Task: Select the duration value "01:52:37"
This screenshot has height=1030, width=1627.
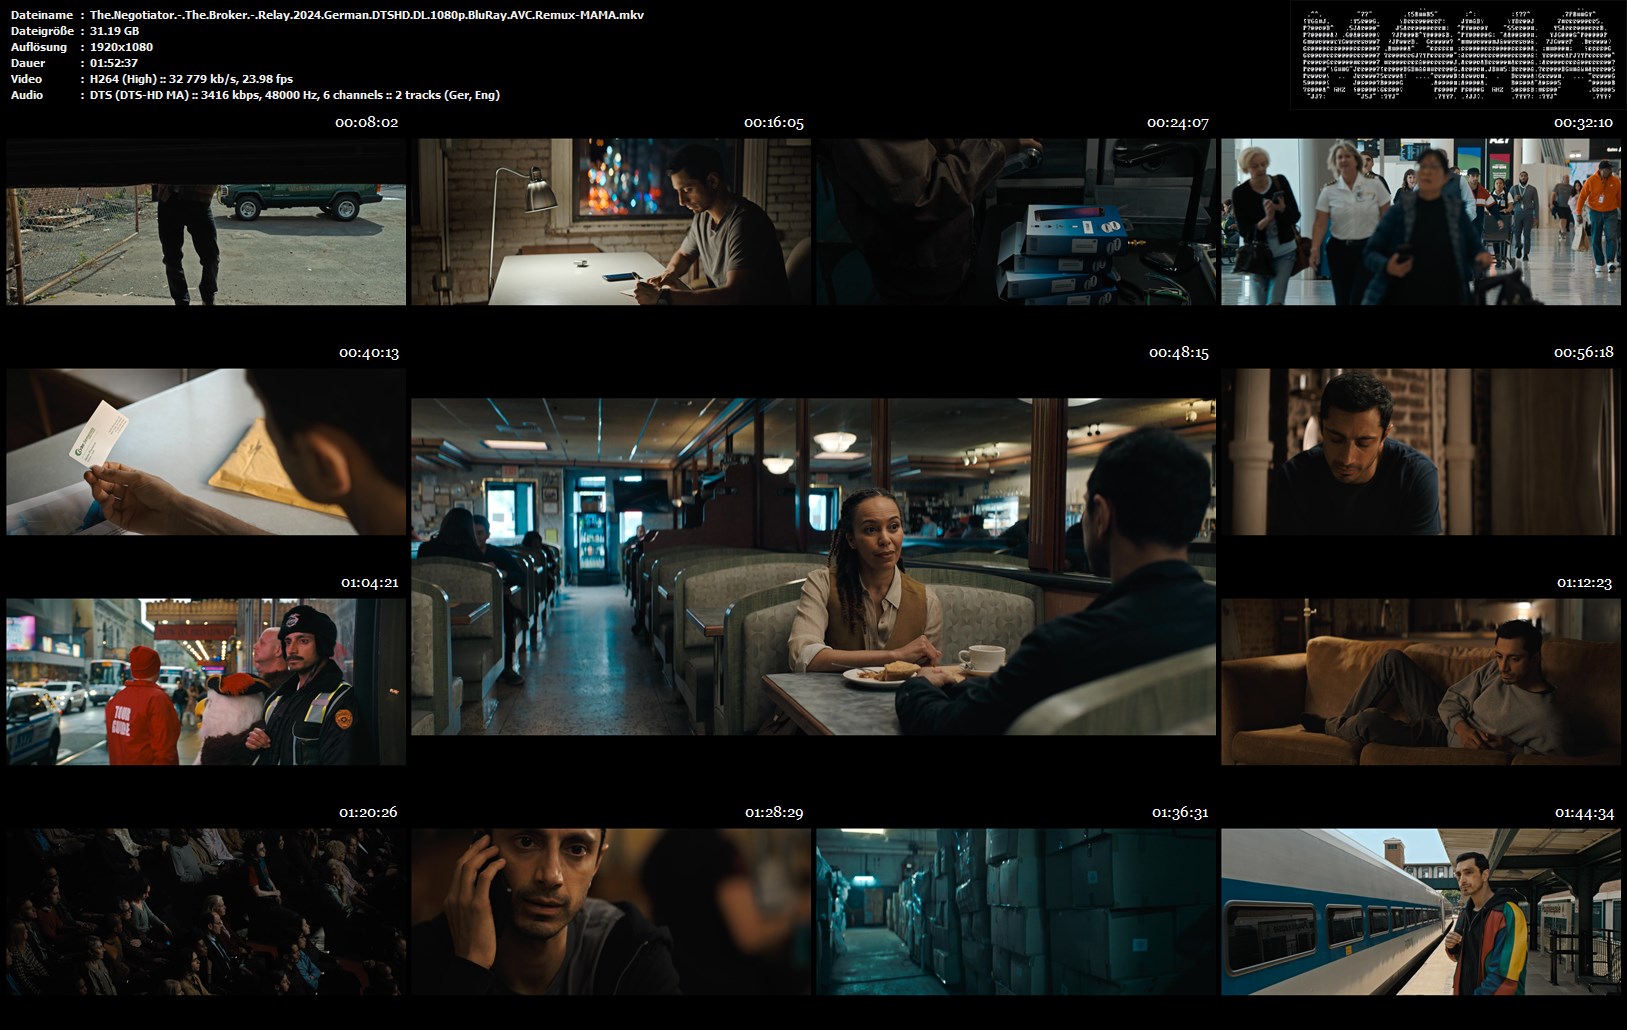Action: pyautogui.click(x=114, y=63)
